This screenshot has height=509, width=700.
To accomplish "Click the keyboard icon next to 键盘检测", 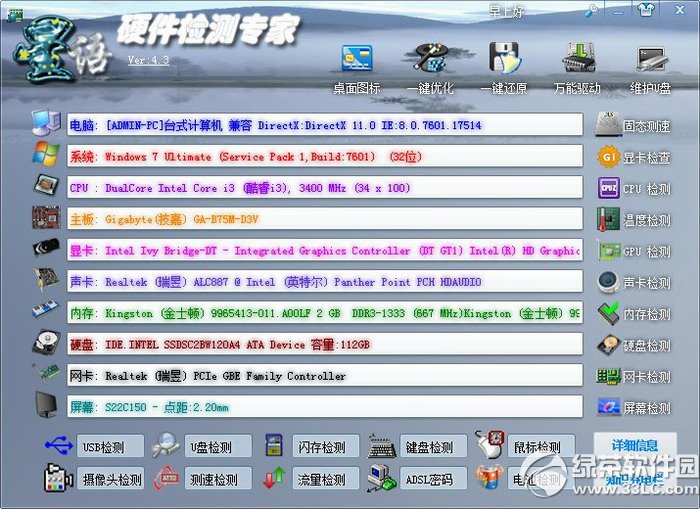I will tap(382, 446).
